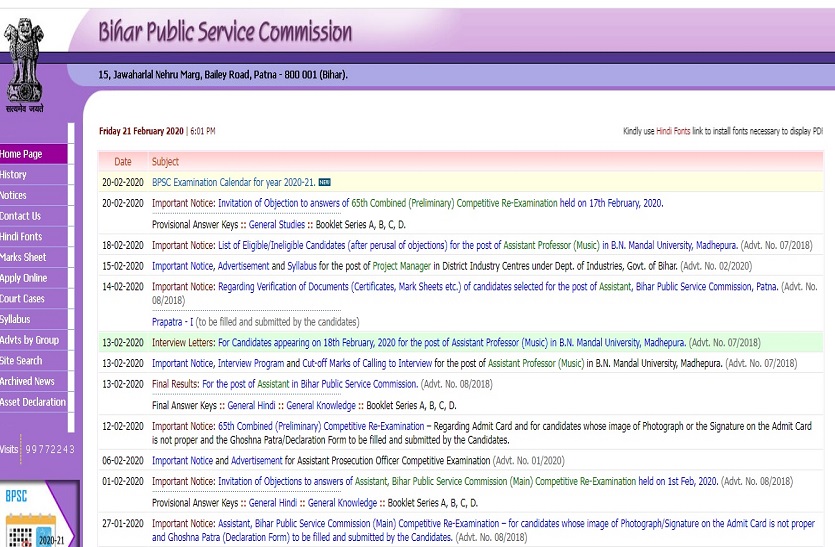Open 27-01-2020 Assistant Main Re-Examination notice
Image resolution: width=835 pixels, height=547 pixels.
coord(484,530)
